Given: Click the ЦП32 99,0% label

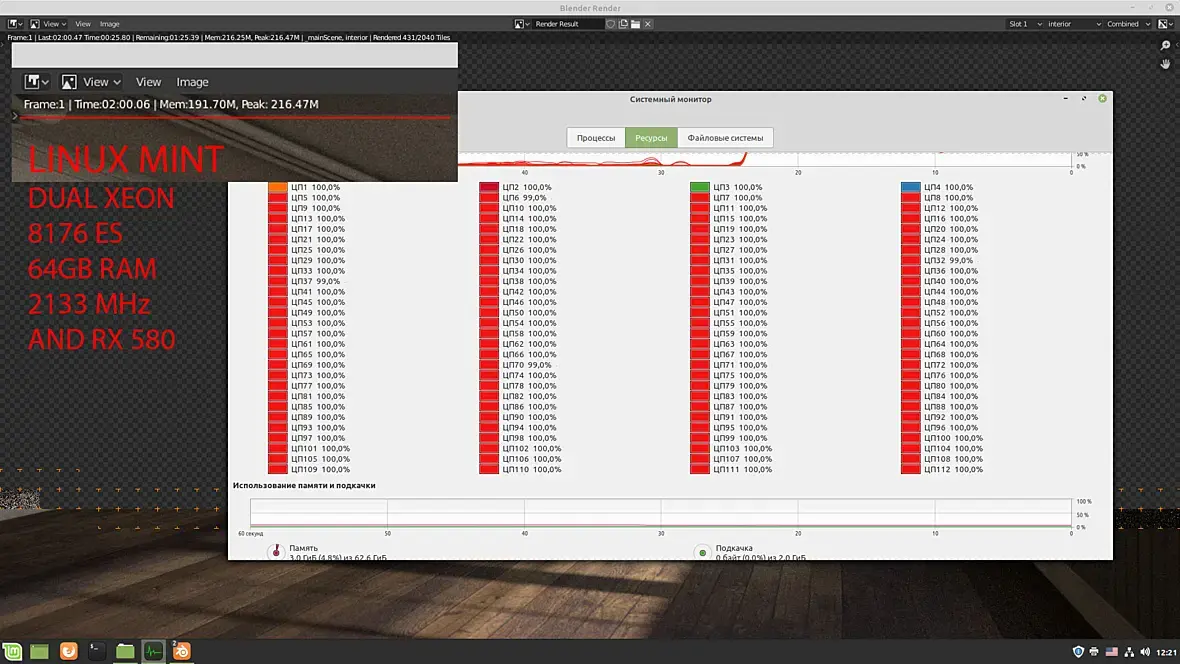Looking at the screenshot, I should (x=948, y=260).
